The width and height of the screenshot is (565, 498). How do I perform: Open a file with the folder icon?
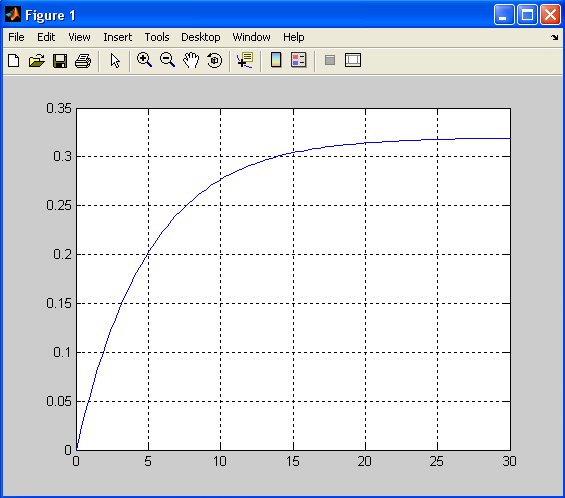click(37, 61)
